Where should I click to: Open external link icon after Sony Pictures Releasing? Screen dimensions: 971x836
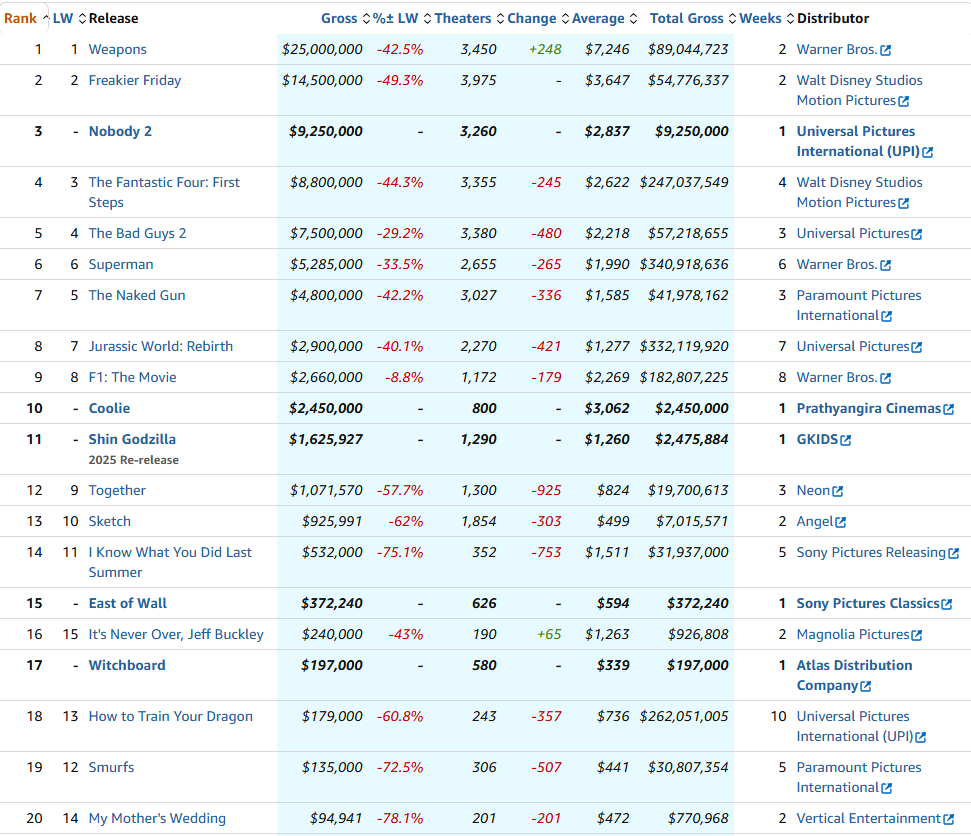pyautogui.click(x=953, y=553)
